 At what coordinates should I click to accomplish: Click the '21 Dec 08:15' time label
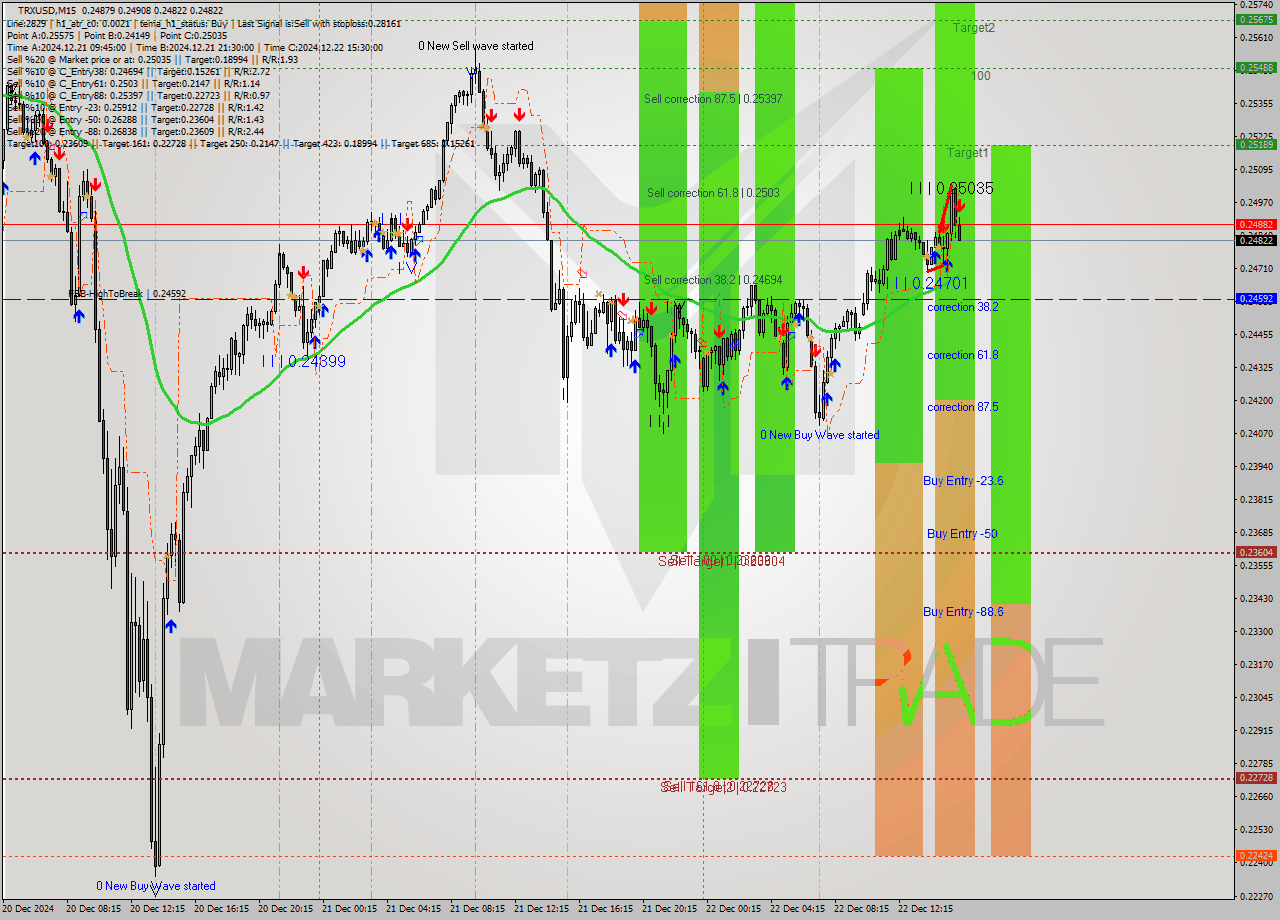pyautogui.click(x=478, y=909)
